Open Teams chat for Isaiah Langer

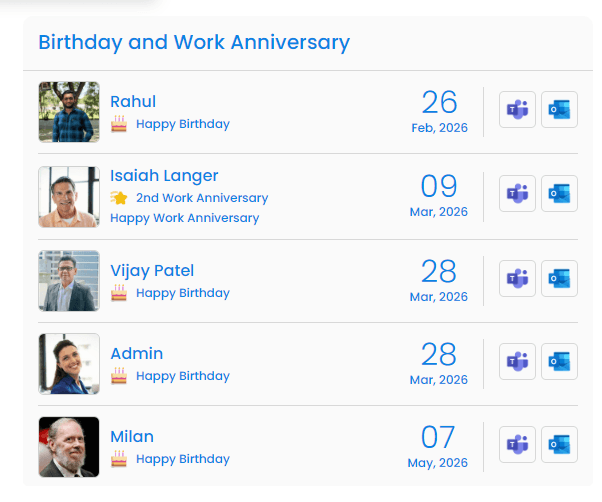(x=517, y=194)
